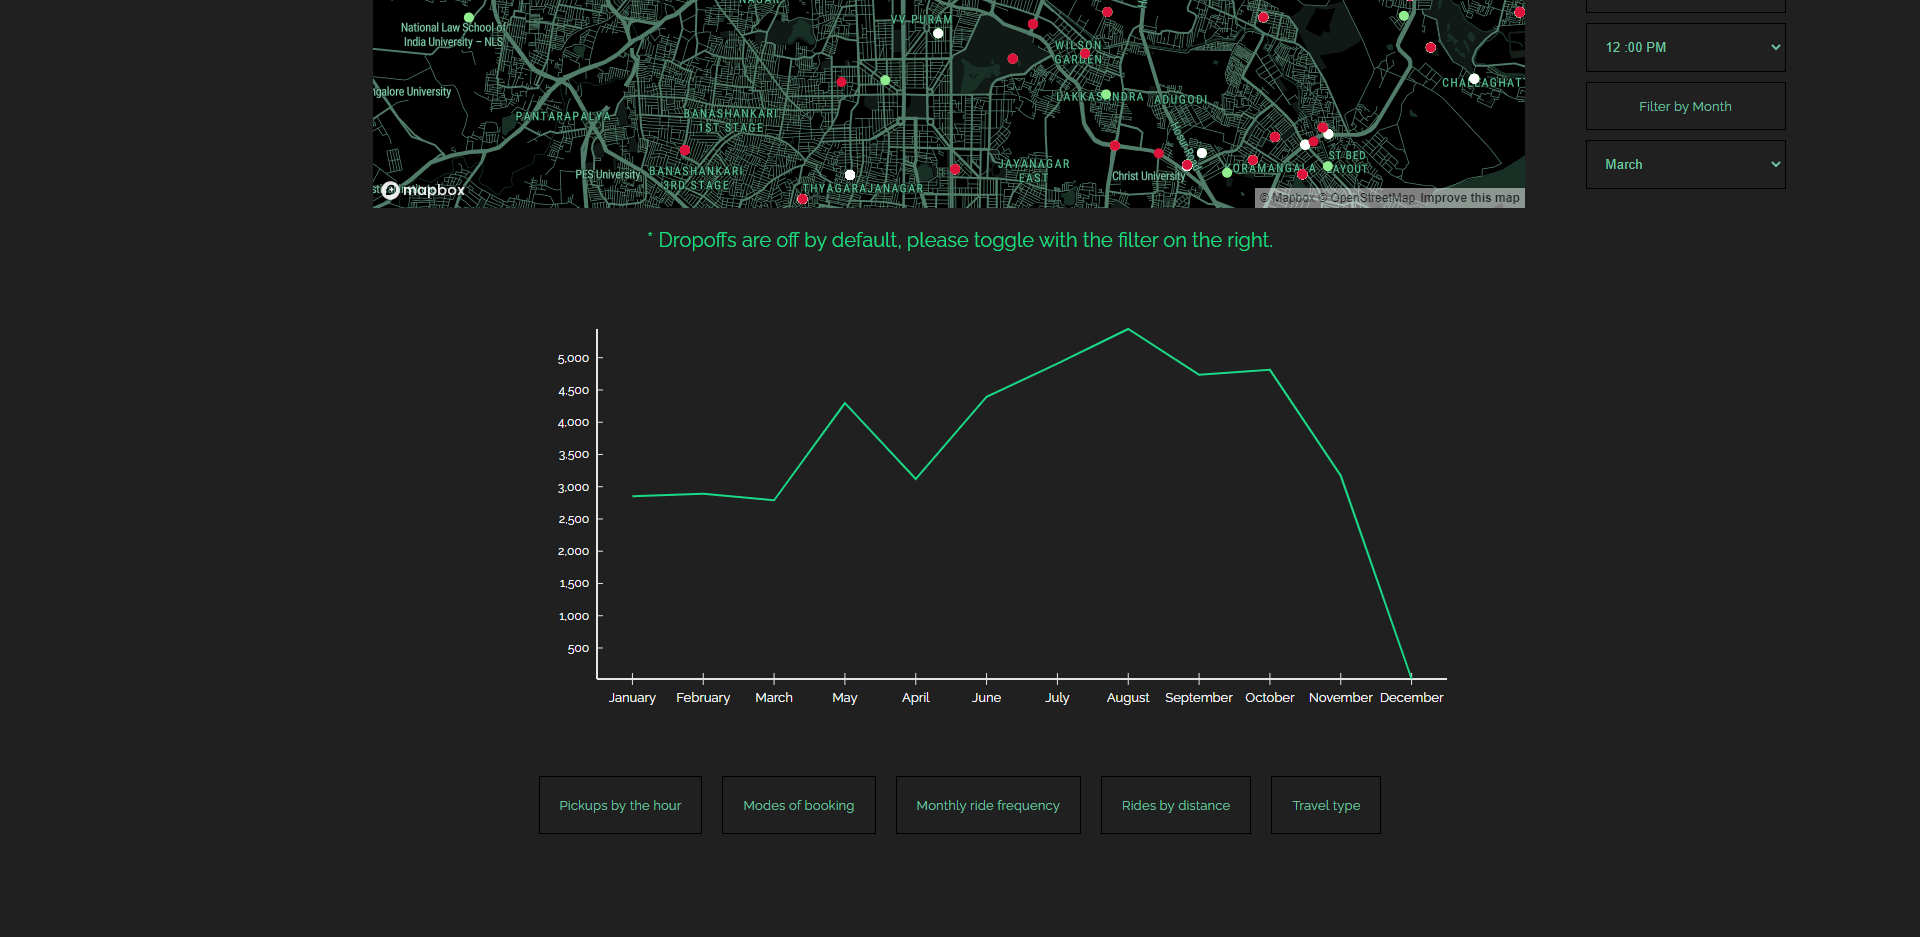Open the © OpenStreetMap attribution link
Image resolution: width=1920 pixels, height=937 pixels.
pyautogui.click(x=1366, y=198)
